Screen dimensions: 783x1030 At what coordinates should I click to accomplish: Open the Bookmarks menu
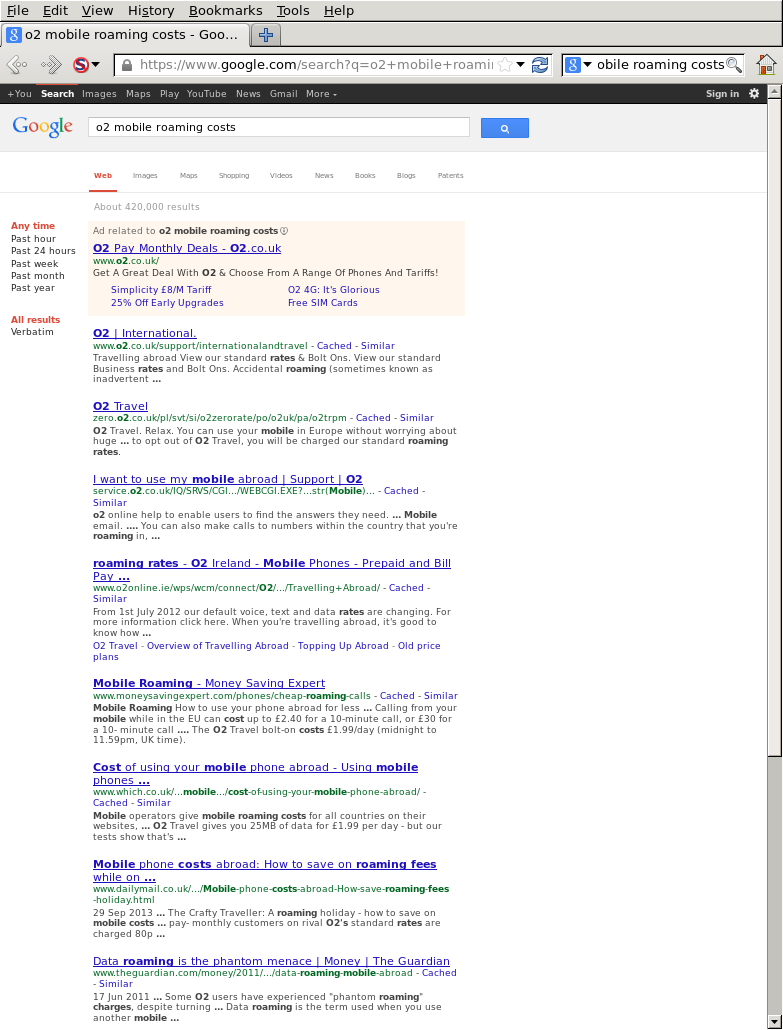tap(225, 10)
